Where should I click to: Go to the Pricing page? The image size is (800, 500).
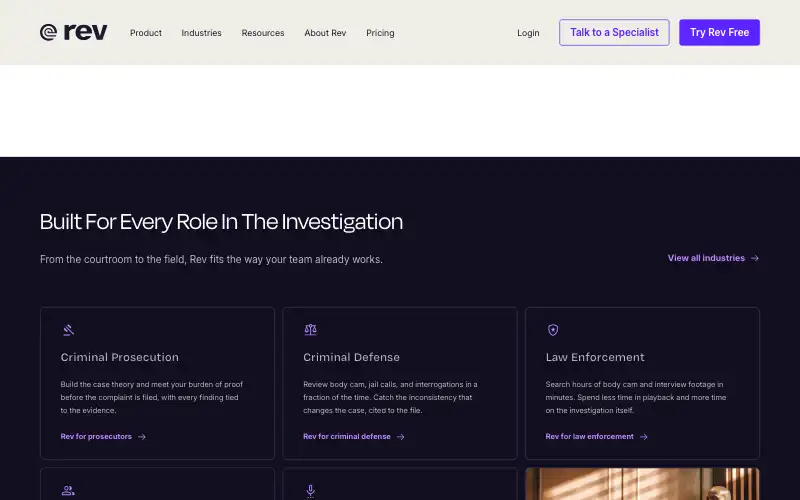click(380, 33)
